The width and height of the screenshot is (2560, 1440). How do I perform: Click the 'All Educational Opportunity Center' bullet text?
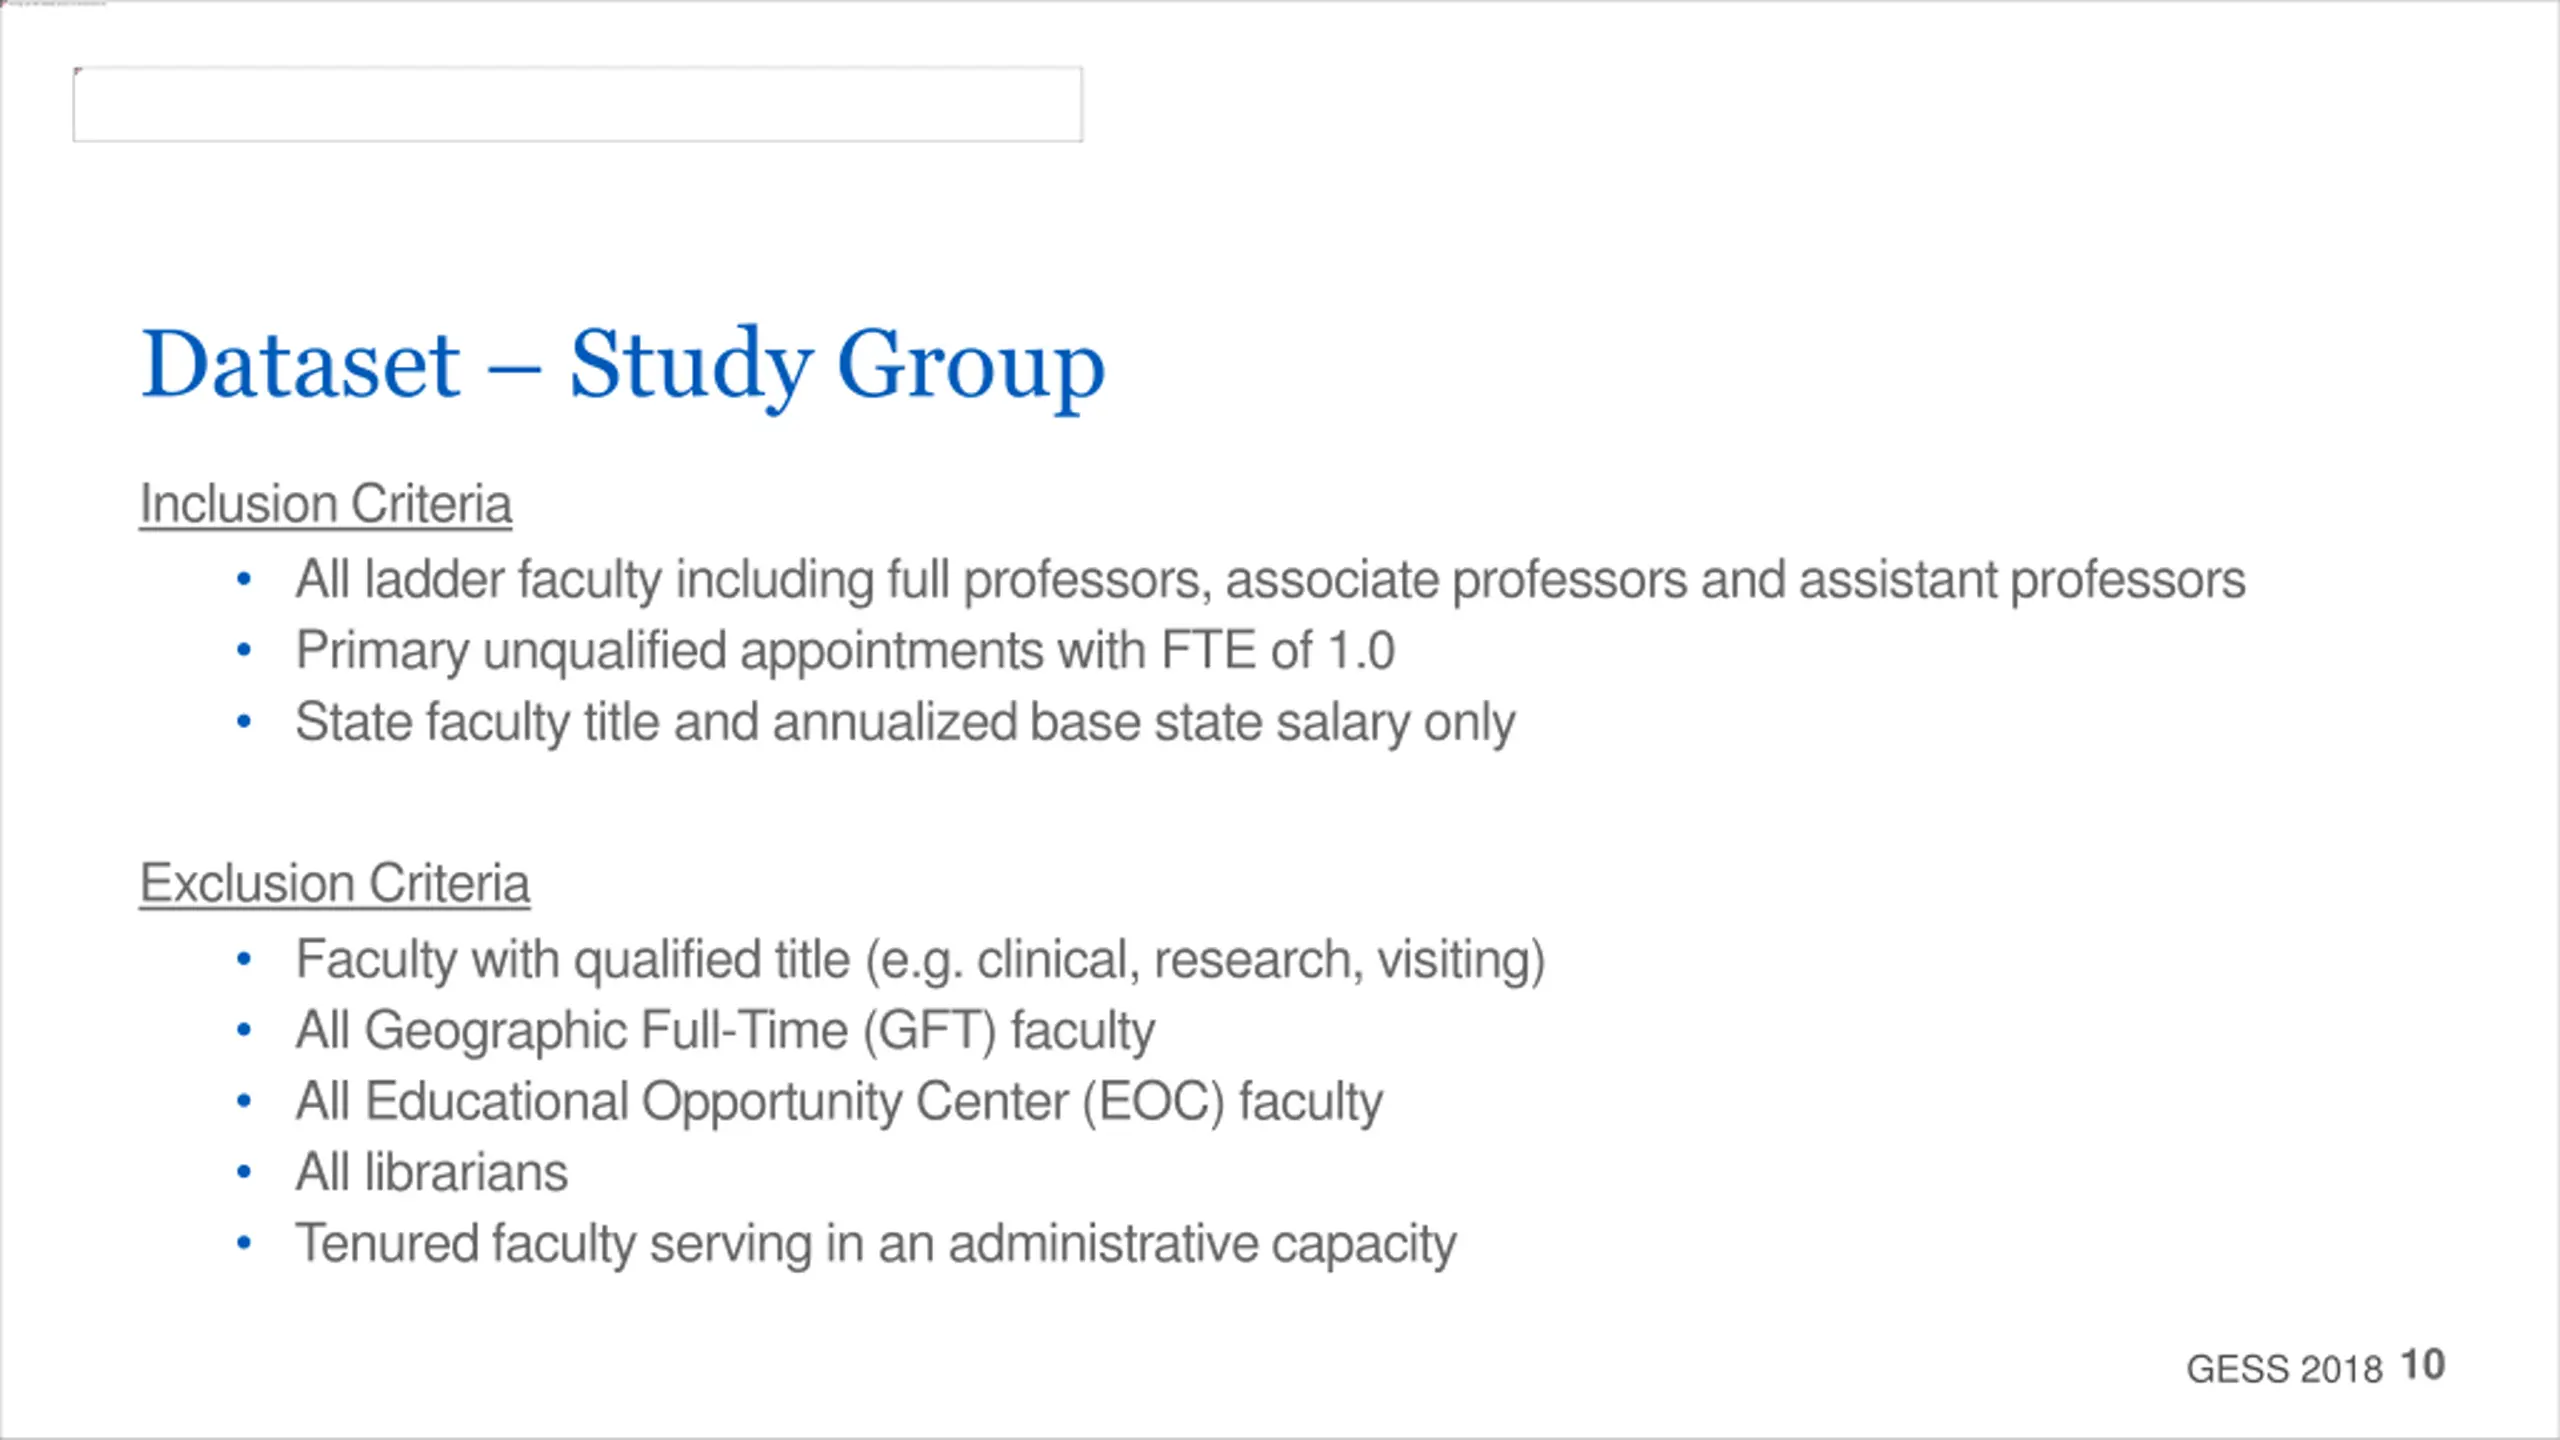pyautogui.click(x=839, y=1102)
